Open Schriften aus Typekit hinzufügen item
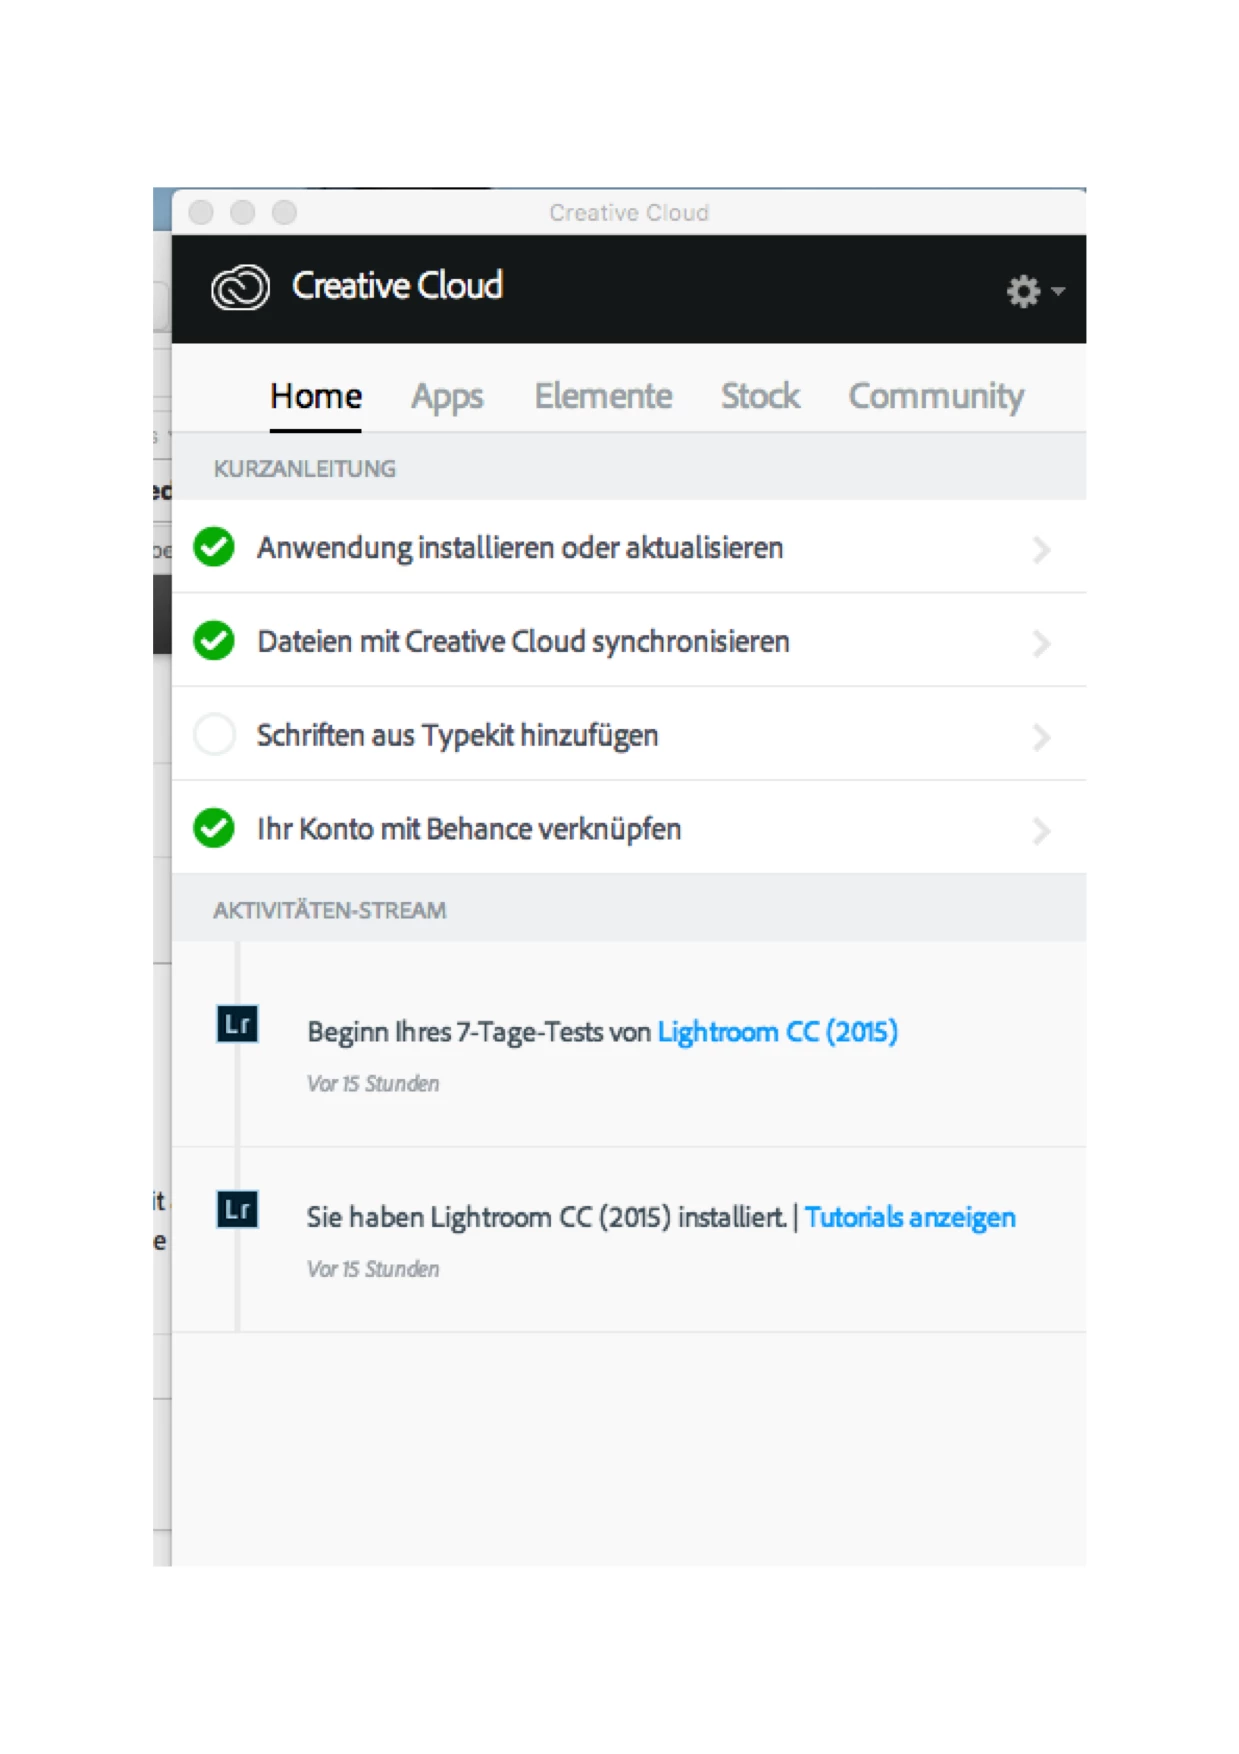The image size is (1239, 1754). pyautogui.click(x=629, y=735)
